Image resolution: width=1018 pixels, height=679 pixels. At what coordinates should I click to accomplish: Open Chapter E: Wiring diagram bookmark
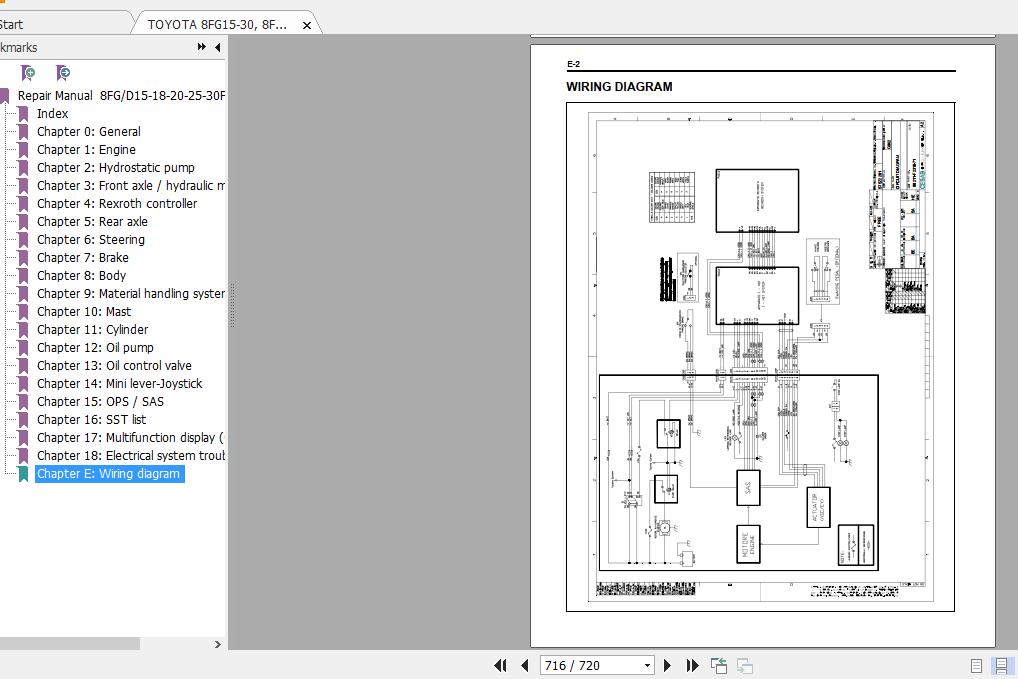(110, 473)
